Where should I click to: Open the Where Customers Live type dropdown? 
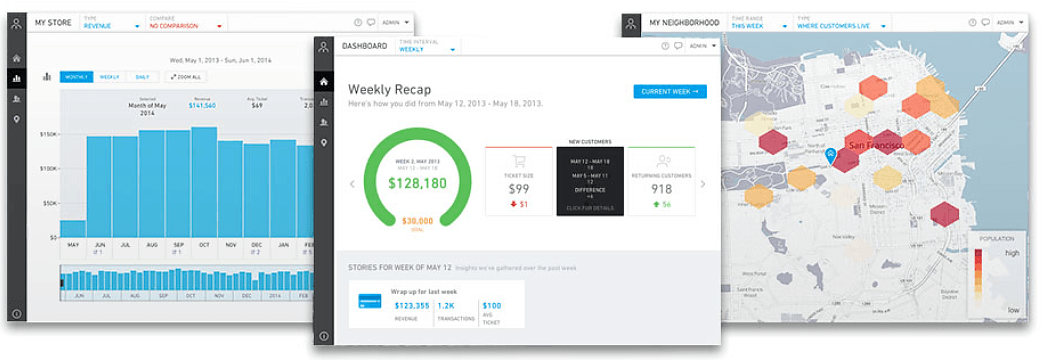click(842, 23)
